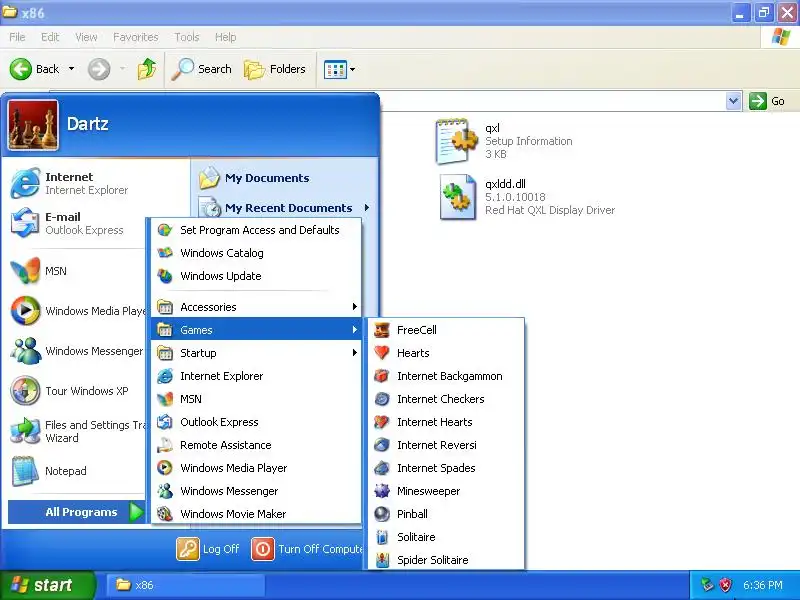Open Tour Windows XP
Screen dimensions: 800x600
pos(77,391)
